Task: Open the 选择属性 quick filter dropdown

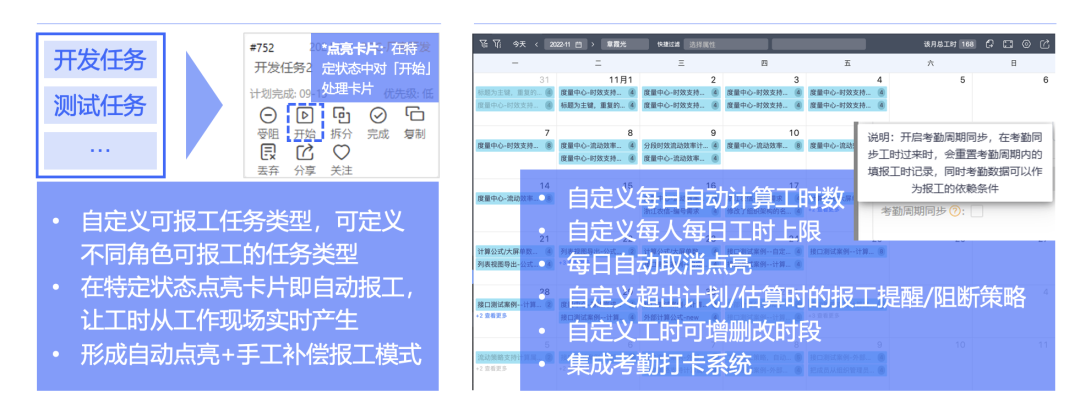Action: (727, 44)
